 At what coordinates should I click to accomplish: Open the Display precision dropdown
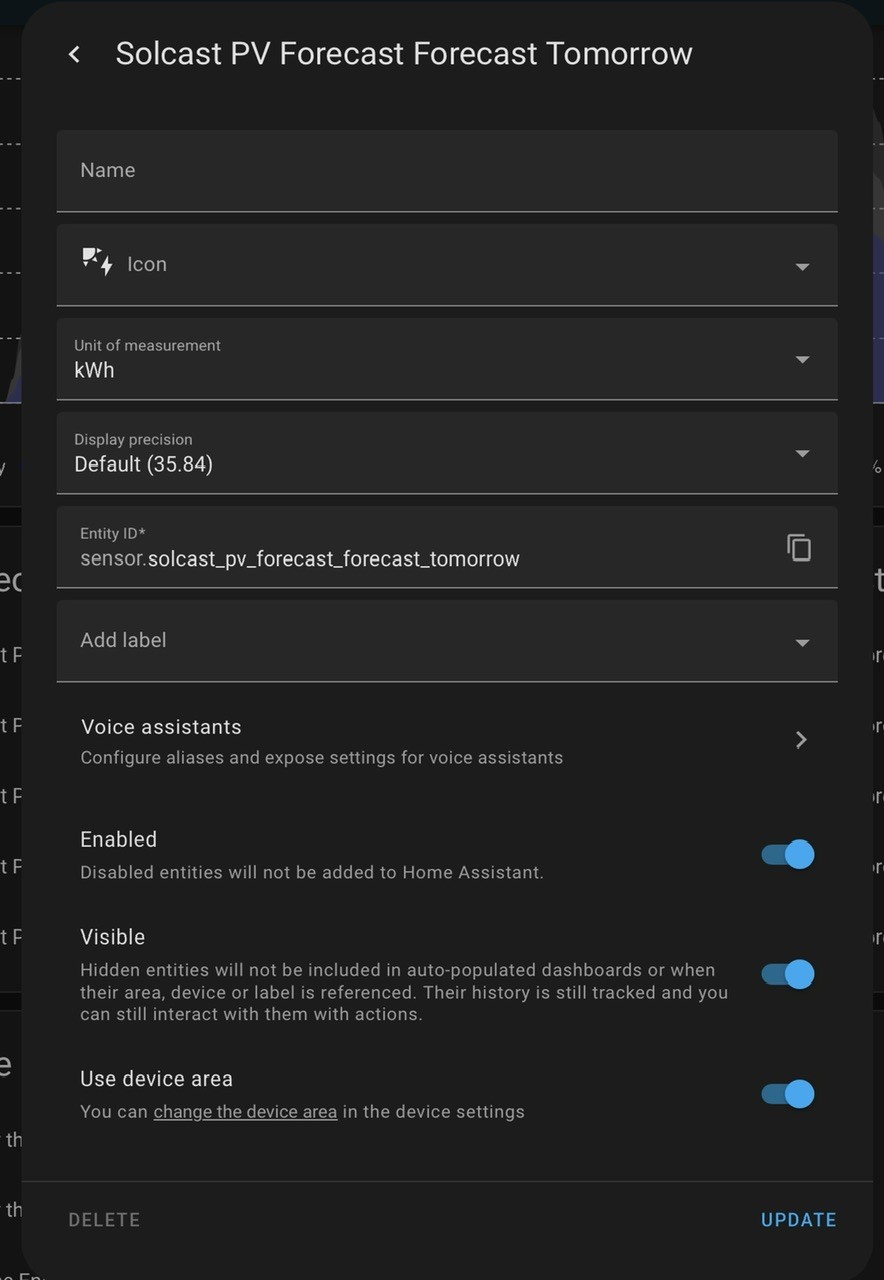pos(447,453)
